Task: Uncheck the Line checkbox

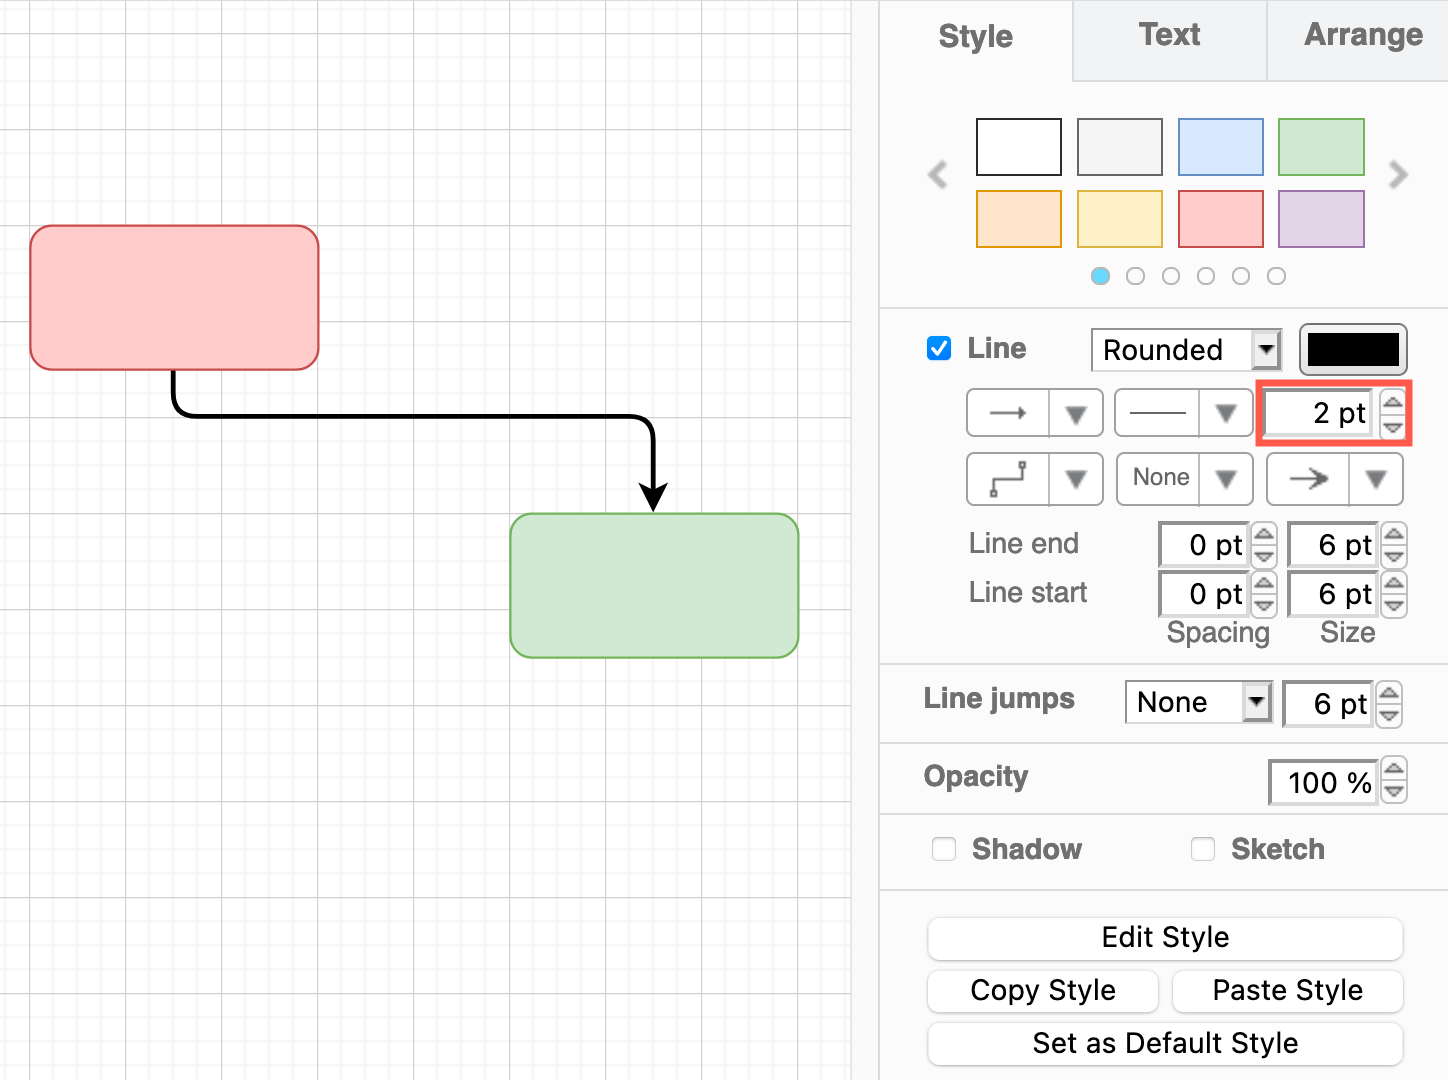Action: tap(939, 348)
